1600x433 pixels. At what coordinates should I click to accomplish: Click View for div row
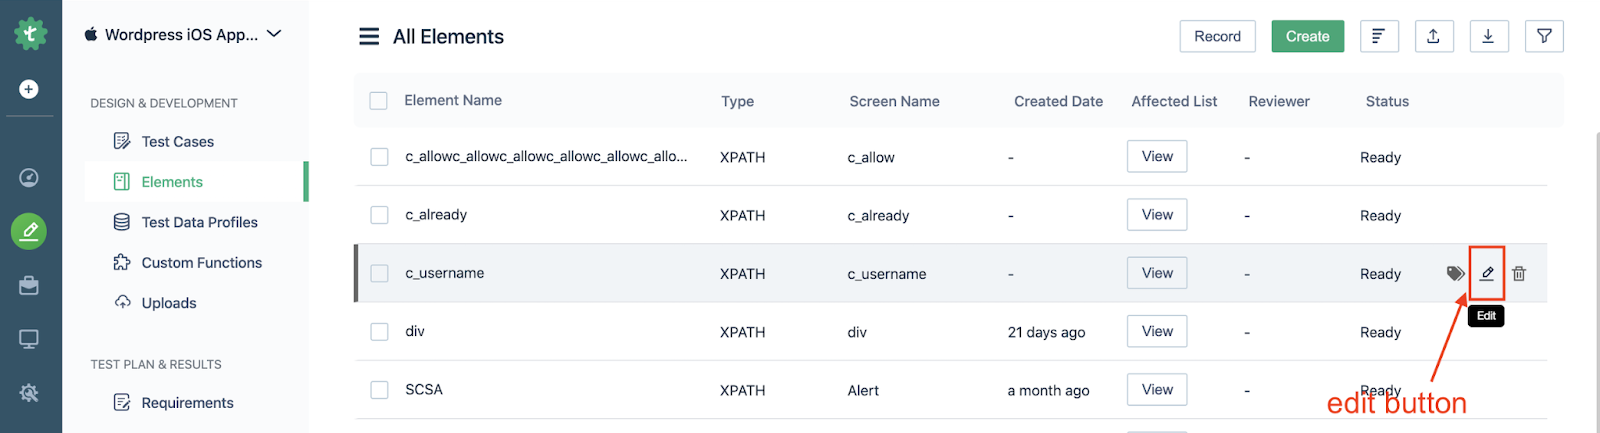1157,331
